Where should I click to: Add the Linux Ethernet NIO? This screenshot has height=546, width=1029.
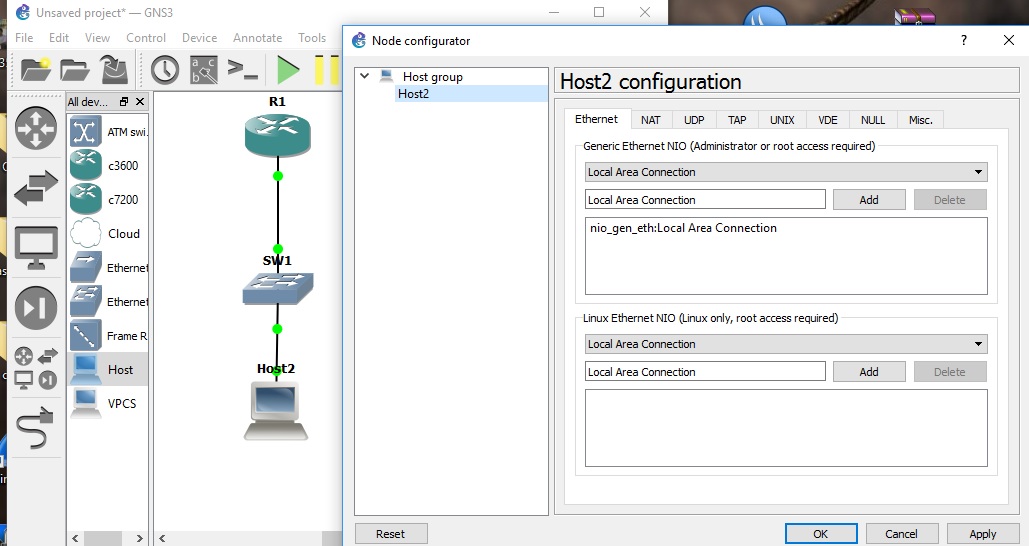pos(869,371)
